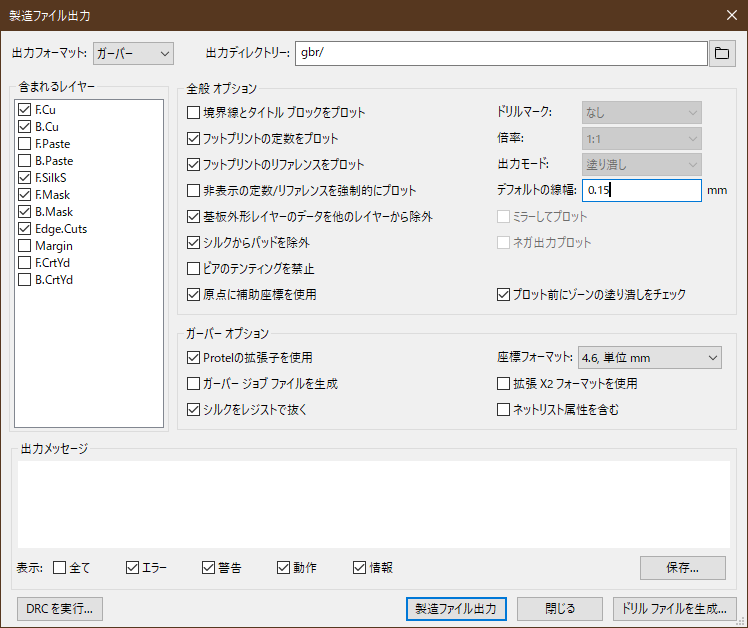Enable 境界線とタイトル ブロックをプロット

click(193, 113)
